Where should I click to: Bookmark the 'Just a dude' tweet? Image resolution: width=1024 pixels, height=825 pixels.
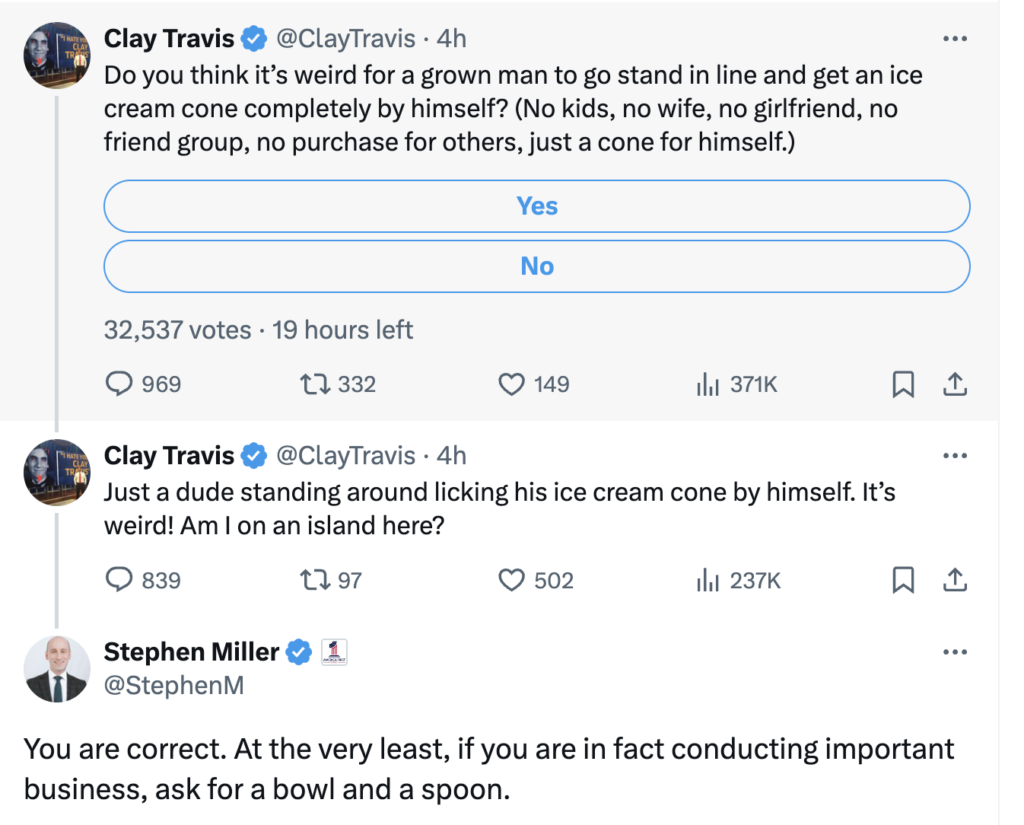pos(903,580)
